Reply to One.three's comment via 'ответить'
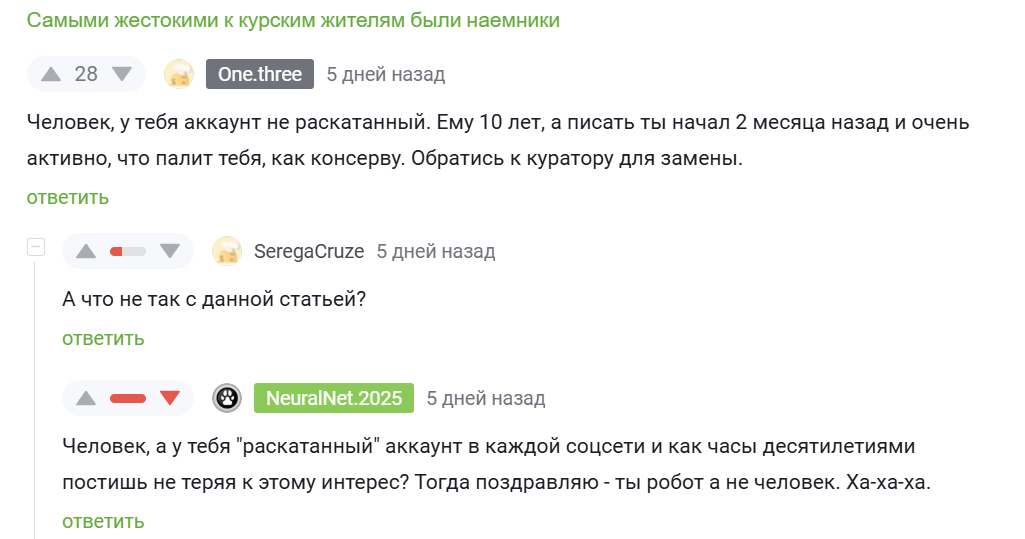 pos(68,197)
